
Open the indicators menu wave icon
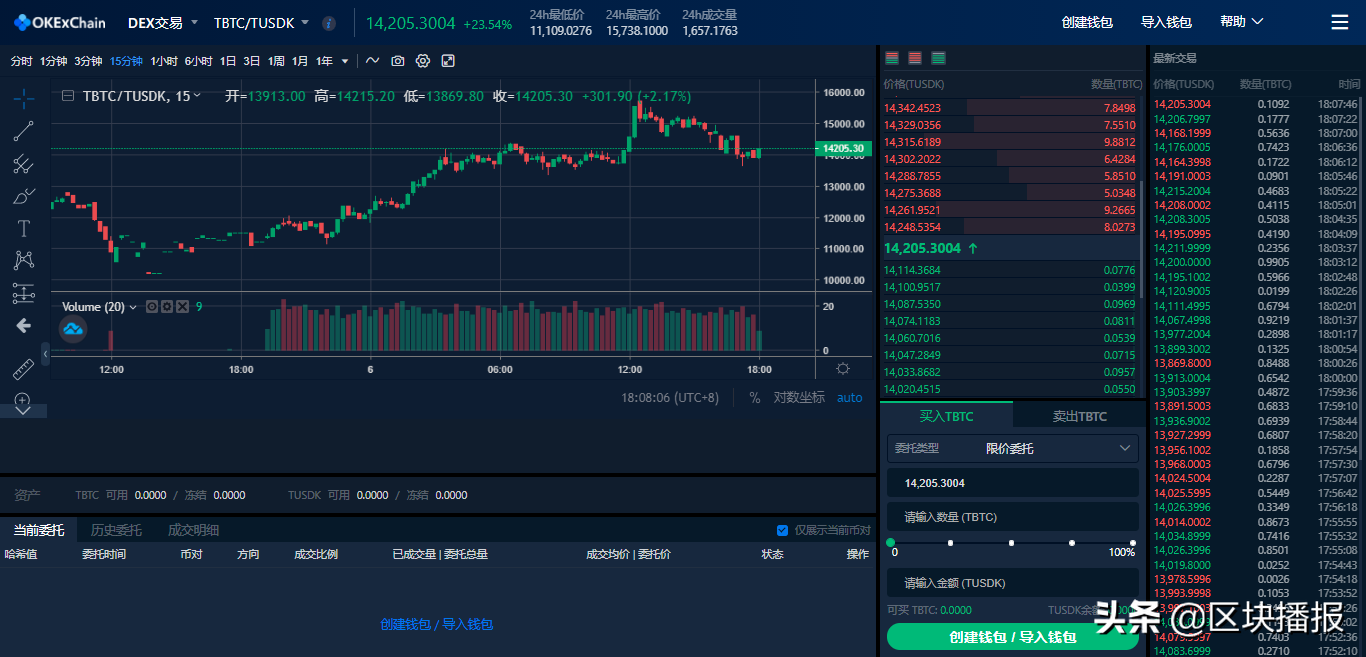[x=372, y=61]
